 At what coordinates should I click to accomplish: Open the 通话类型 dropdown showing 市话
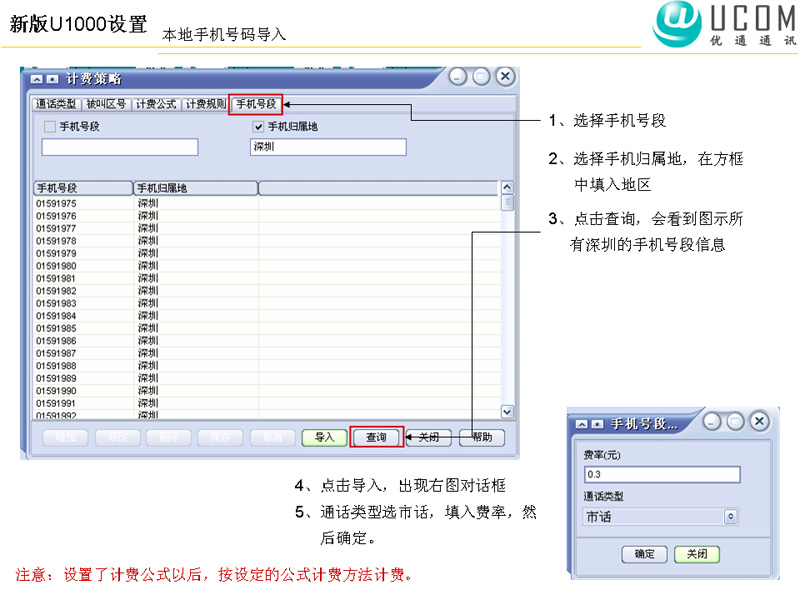point(660,517)
